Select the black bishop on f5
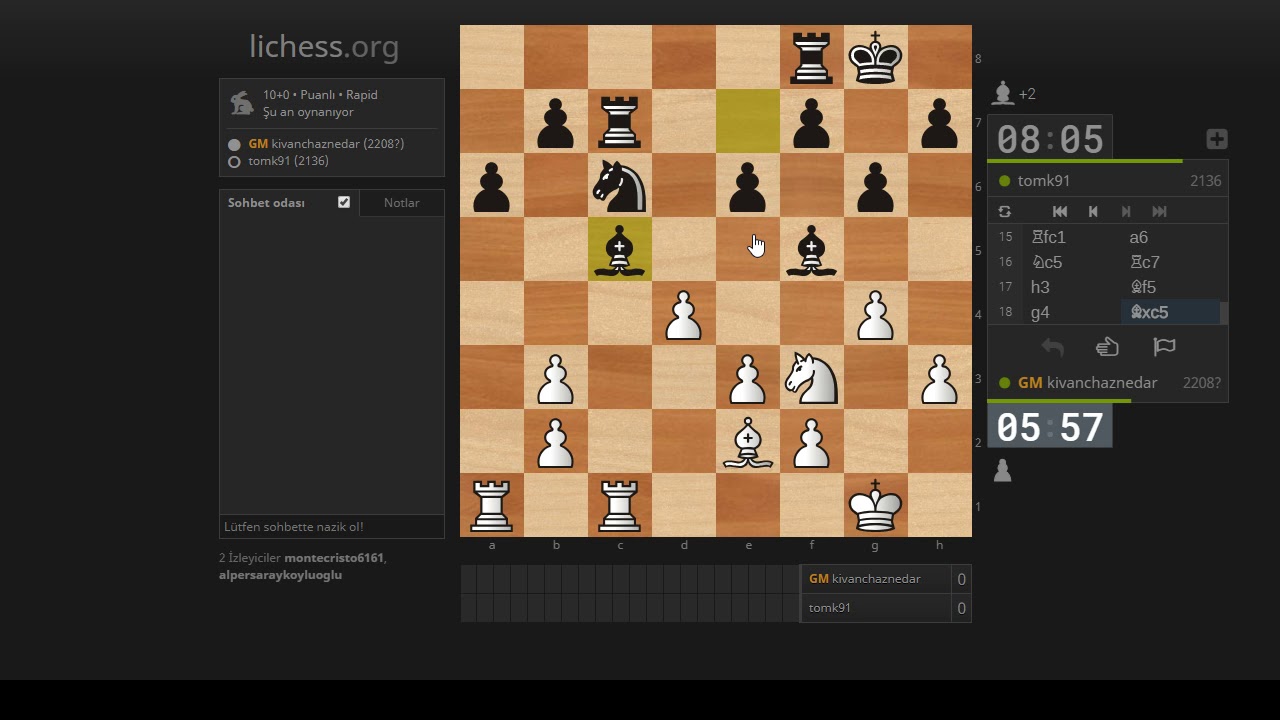The width and height of the screenshot is (1280, 720). [812, 249]
